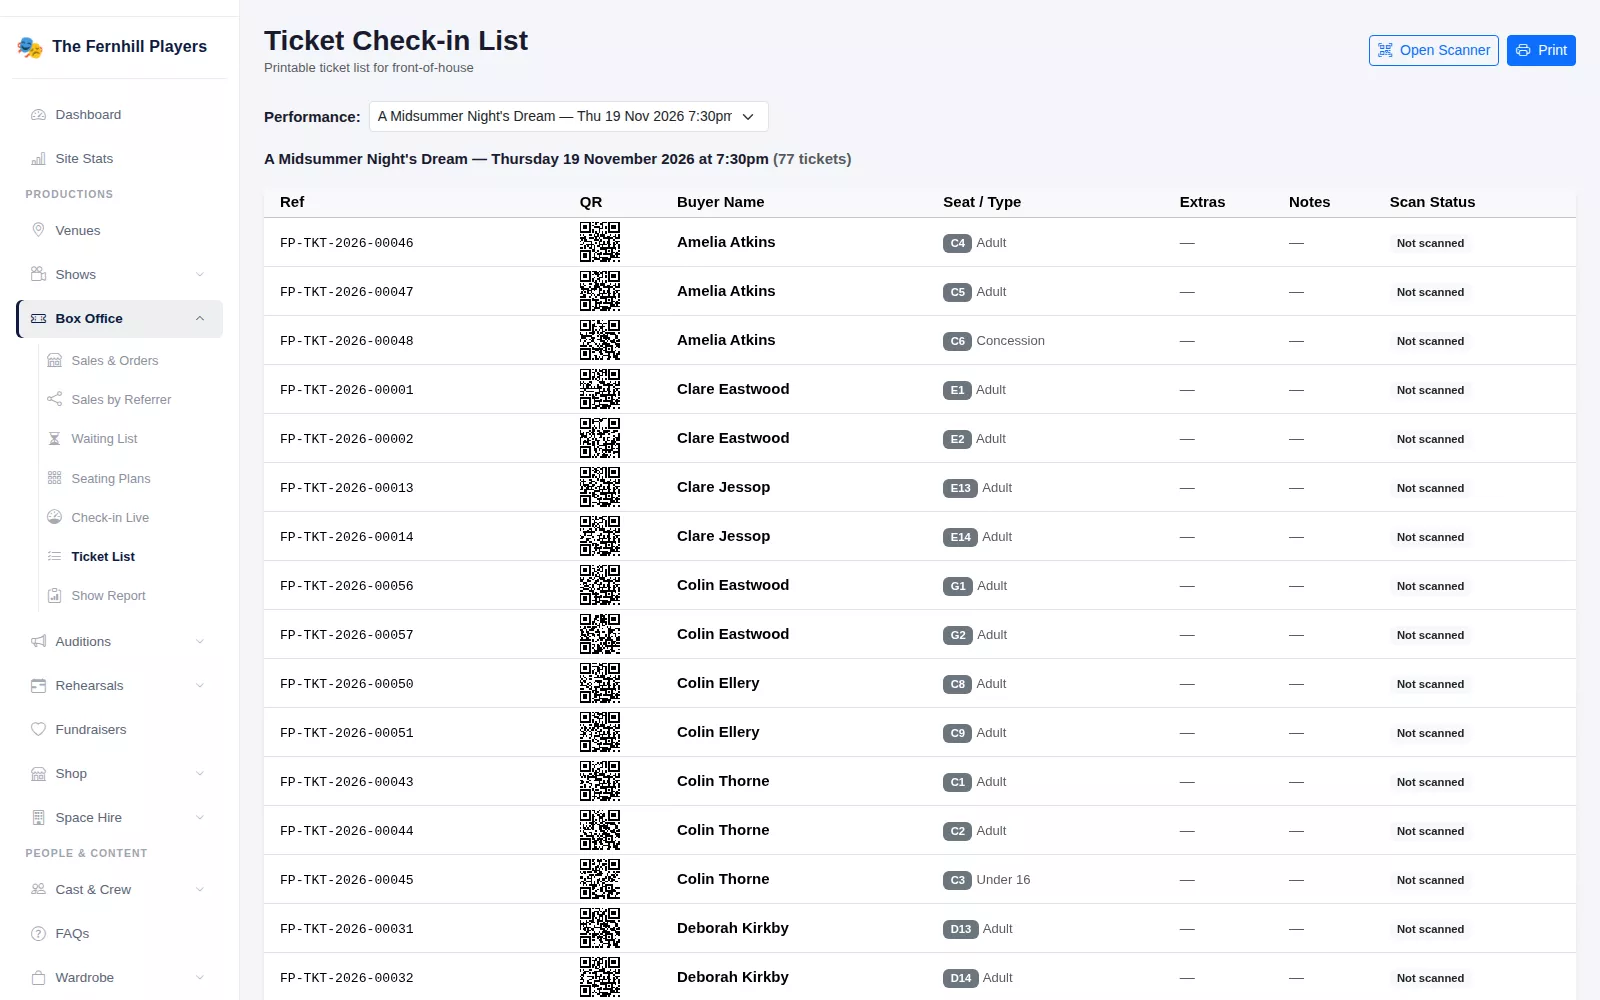
Task: Click the FAQs question mark icon
Action: coord(38,934)
